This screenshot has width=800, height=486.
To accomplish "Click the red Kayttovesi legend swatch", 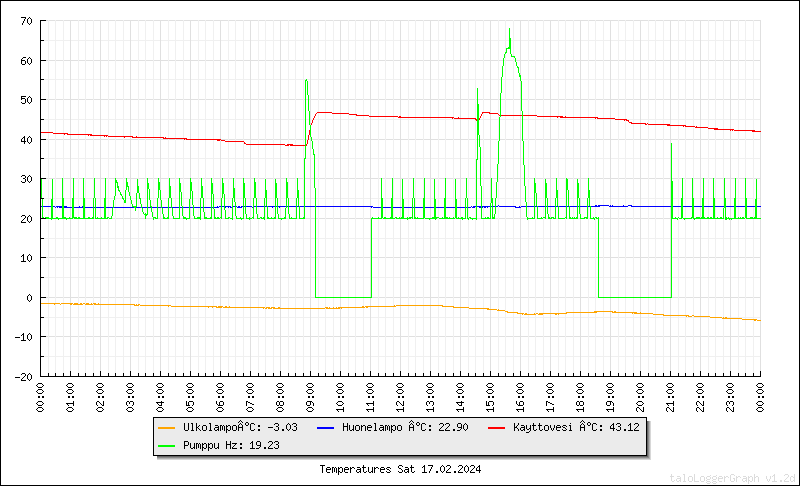I will (496, 428).
